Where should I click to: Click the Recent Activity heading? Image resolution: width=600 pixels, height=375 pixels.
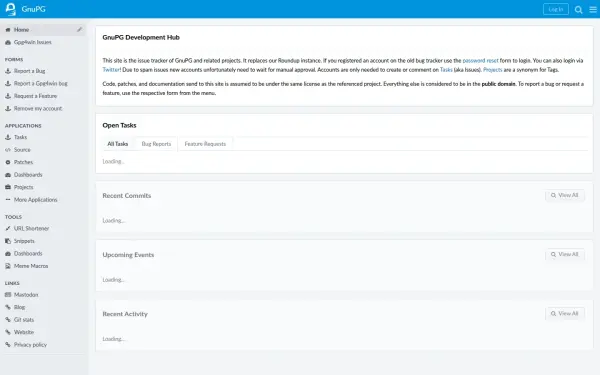tap(125, 314)
